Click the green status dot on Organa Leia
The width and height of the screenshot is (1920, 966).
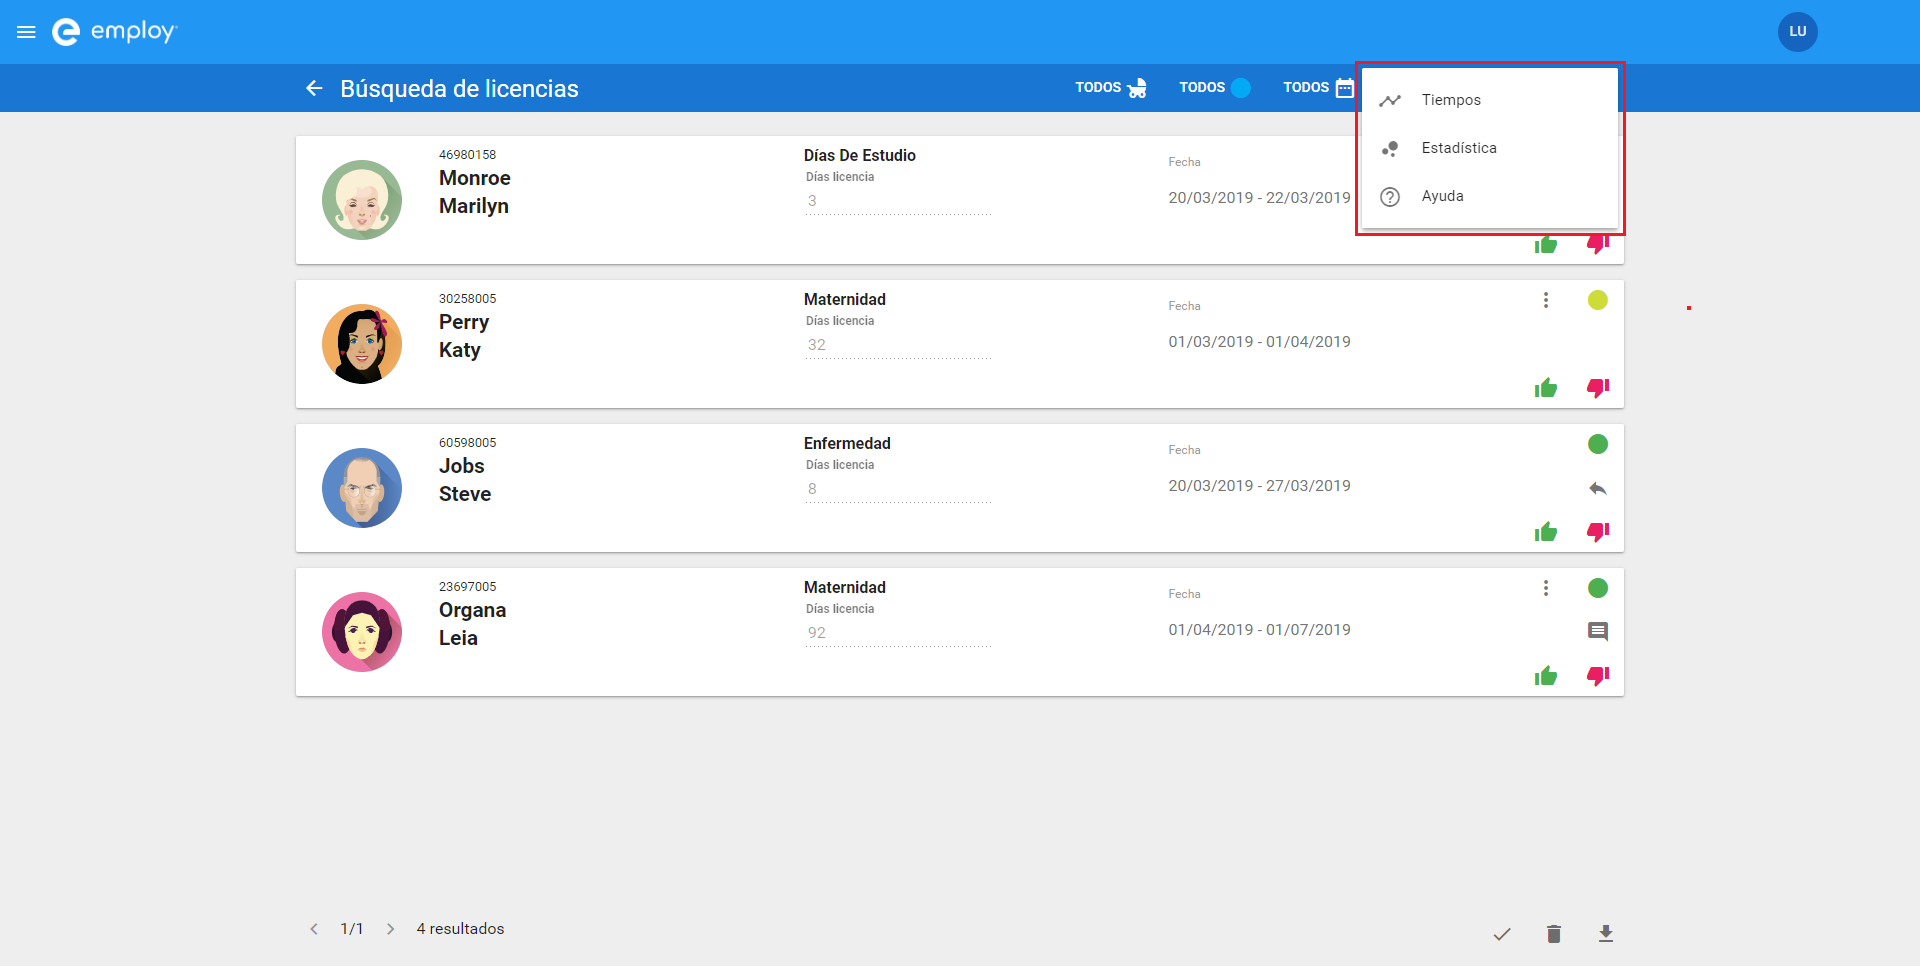point(1598,588)
